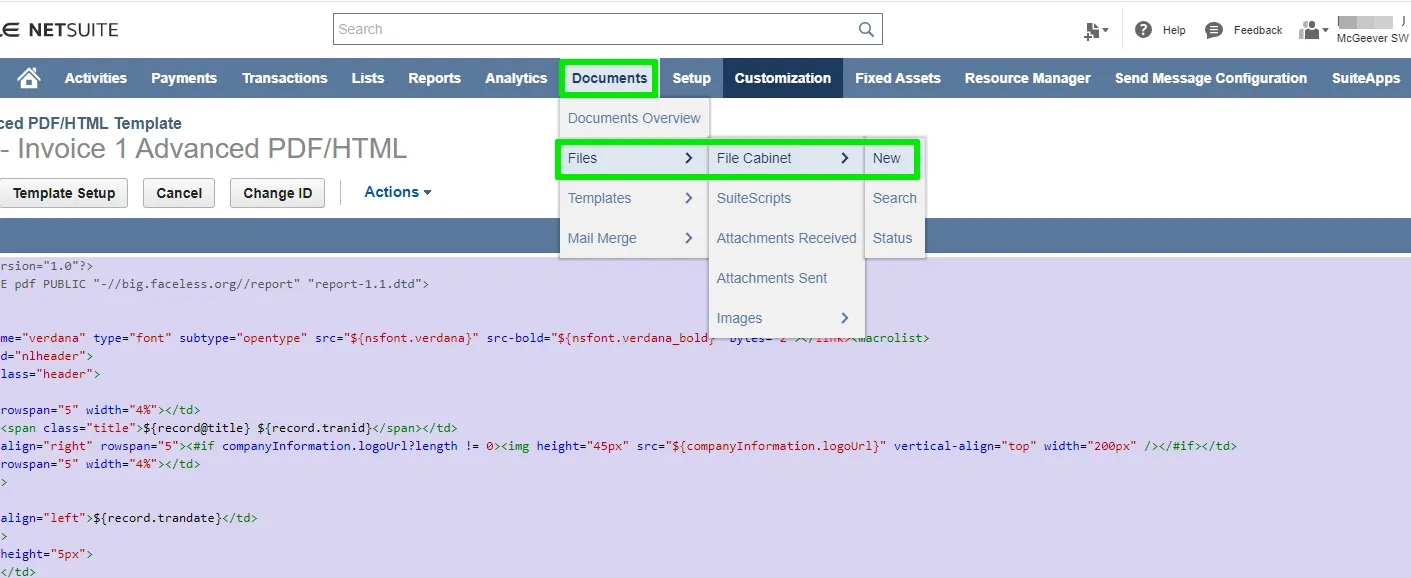This screenshot has width=1411, height=578.
Task: Open the Setup menu
Action: pyautogui.click(x=692, y=78)
